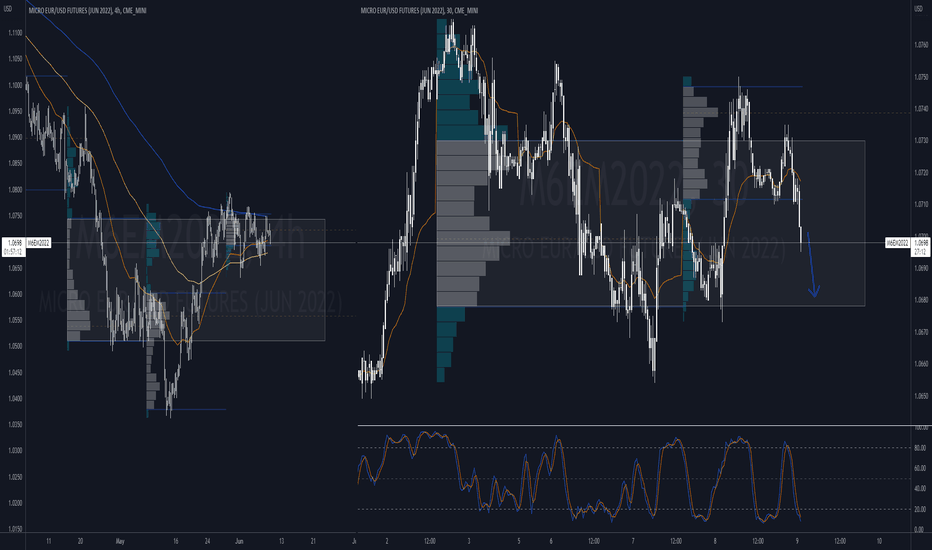Viewport: 932px width, 550px height.
Task: Click the 13 date label on 4h time axis
Action: tap(281, 541)
